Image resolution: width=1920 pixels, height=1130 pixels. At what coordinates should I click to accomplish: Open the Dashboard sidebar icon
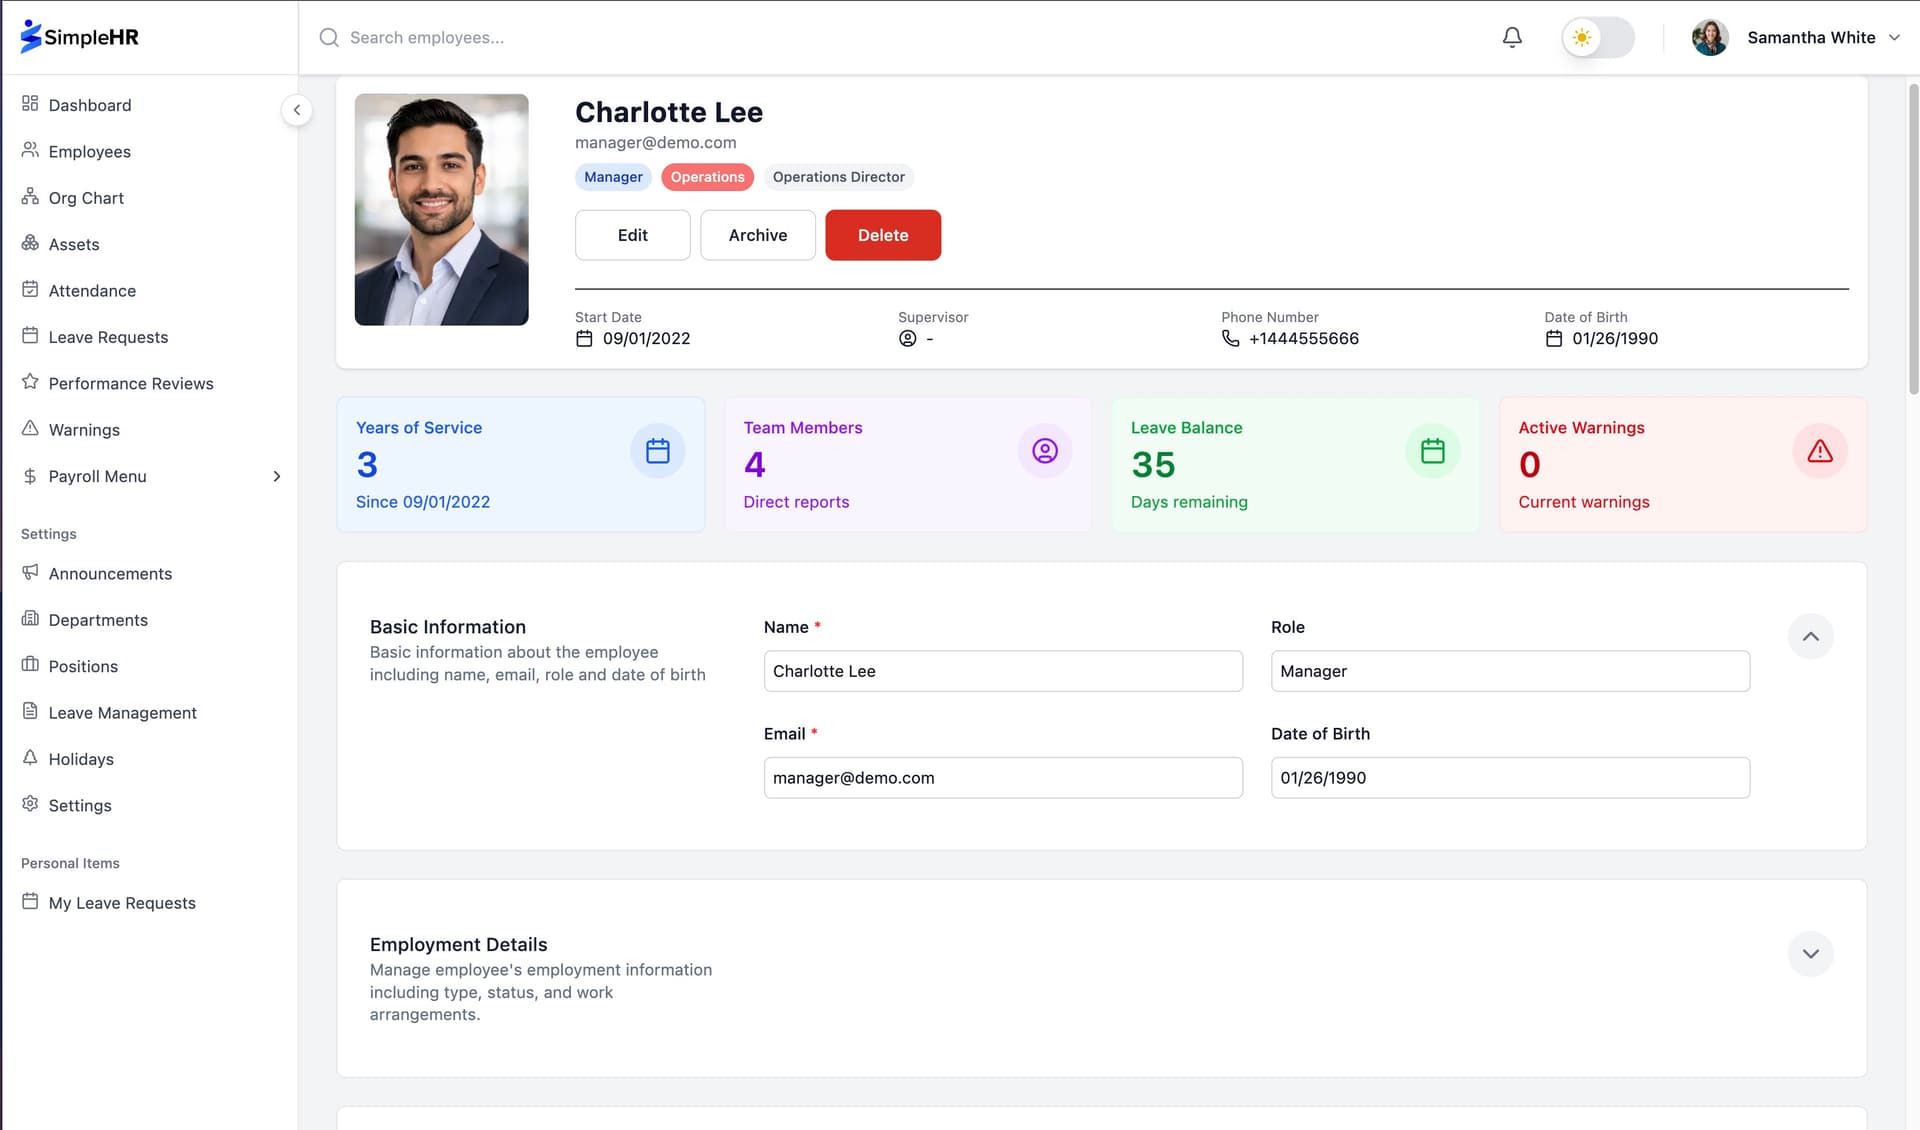pyautogui.click(x=30, y=105)
